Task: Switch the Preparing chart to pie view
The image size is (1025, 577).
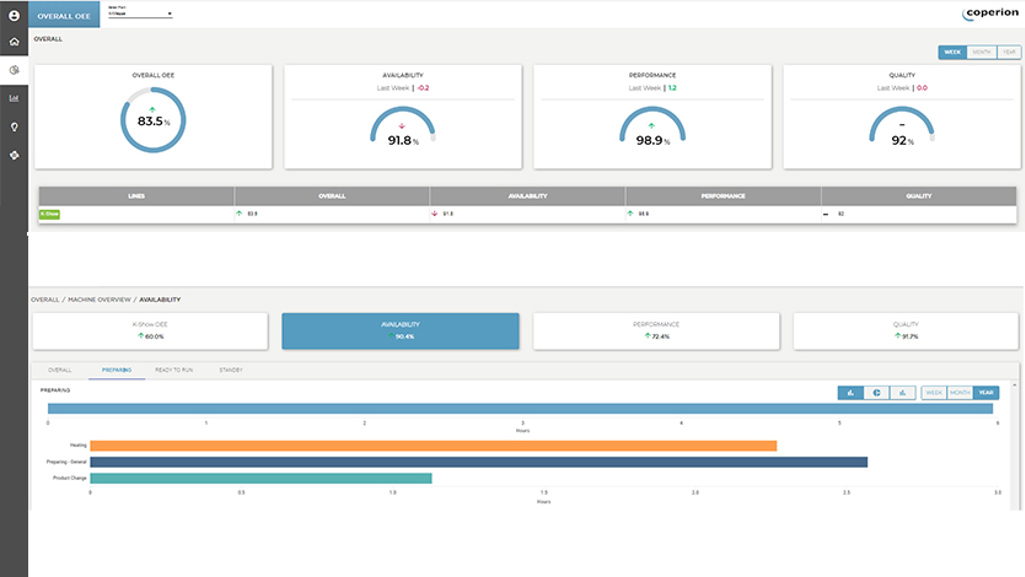Action: (x=877, y=392)
